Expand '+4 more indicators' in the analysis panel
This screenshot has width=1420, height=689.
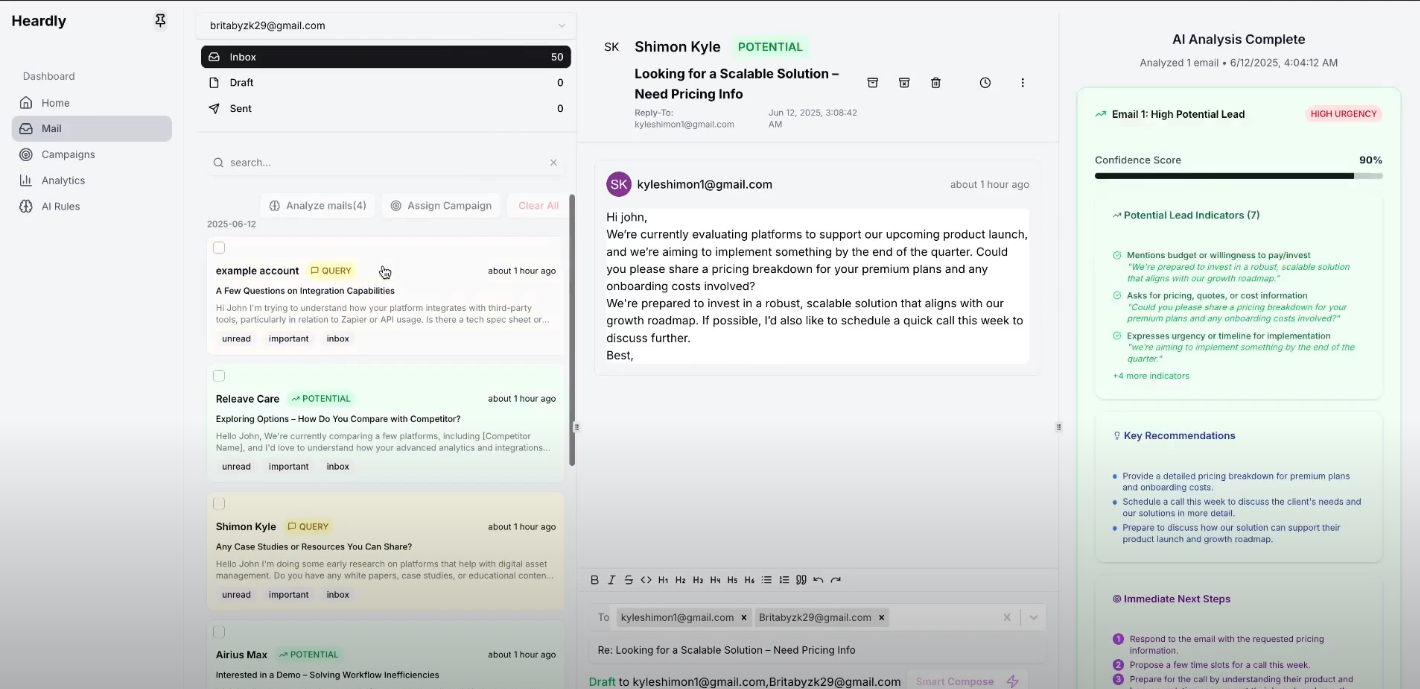[1151, 376]
